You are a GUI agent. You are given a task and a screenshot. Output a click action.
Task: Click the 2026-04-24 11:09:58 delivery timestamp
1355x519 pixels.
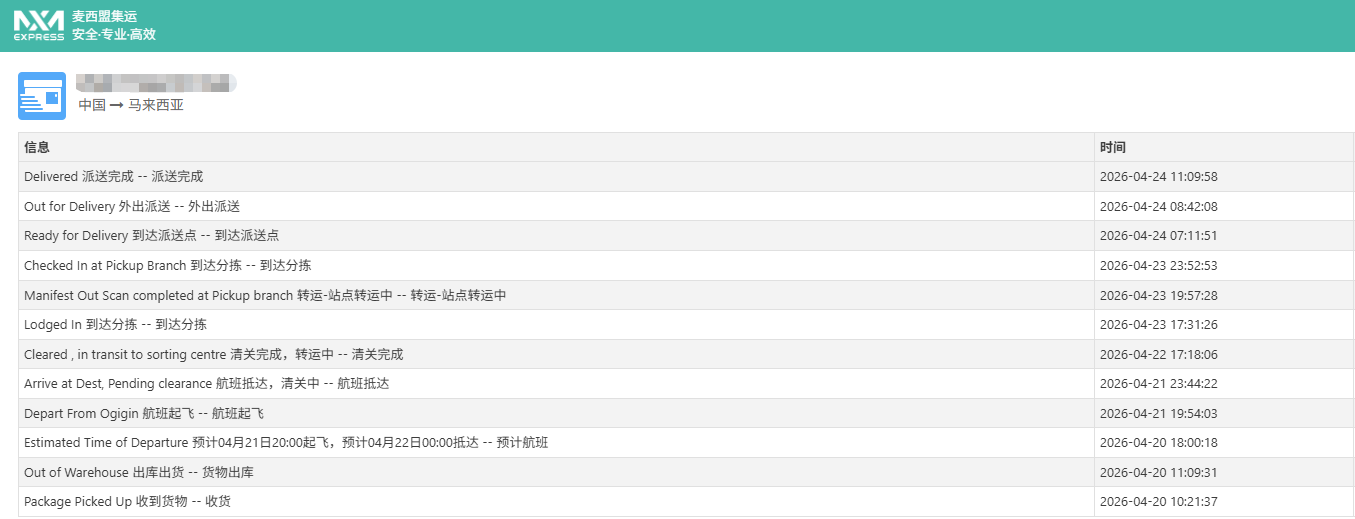click(1158, 177)
